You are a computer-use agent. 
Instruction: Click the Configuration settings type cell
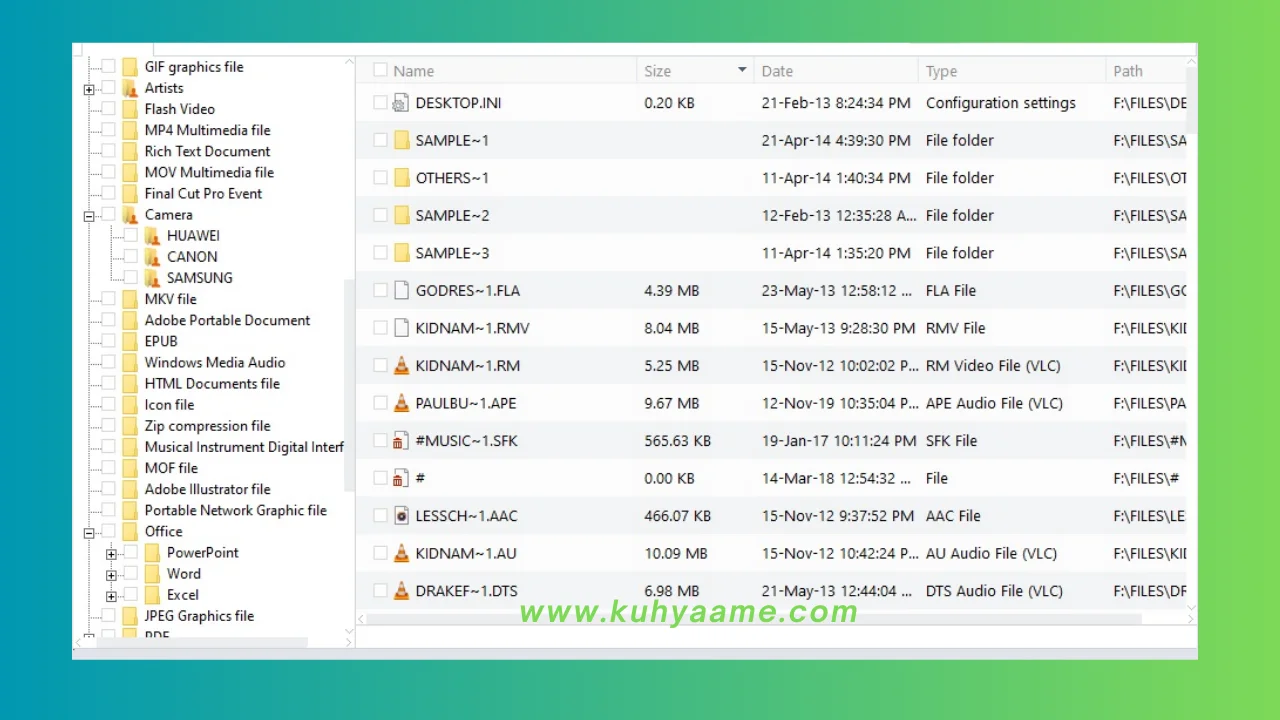click(1000, 103)
